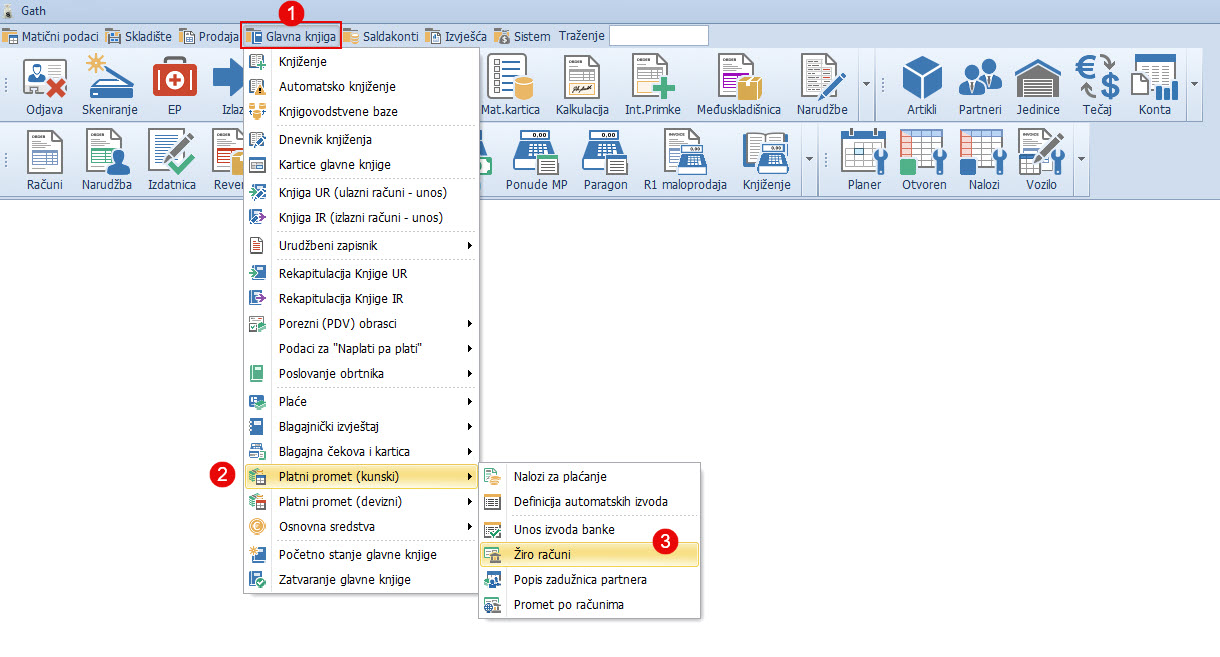Expand toolbar overflow arrow next to Konta
Screen dimensions: 1220x657
(1195, 84)
